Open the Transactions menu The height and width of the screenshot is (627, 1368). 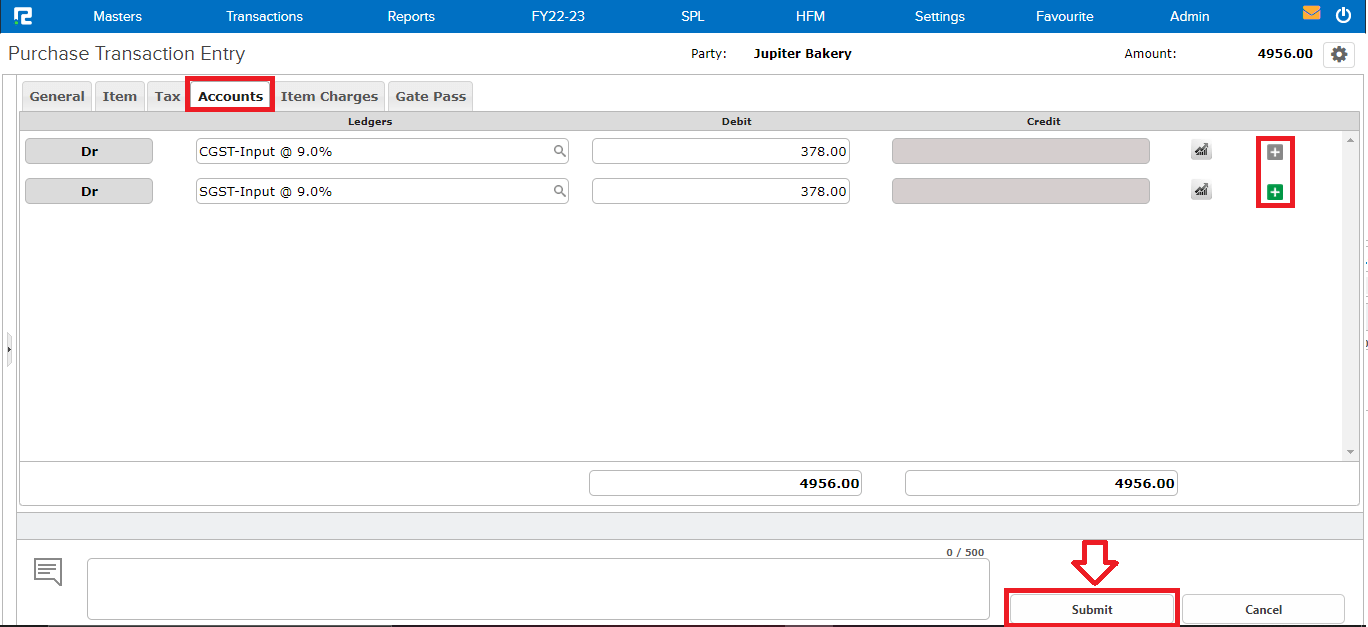(264, 16)
